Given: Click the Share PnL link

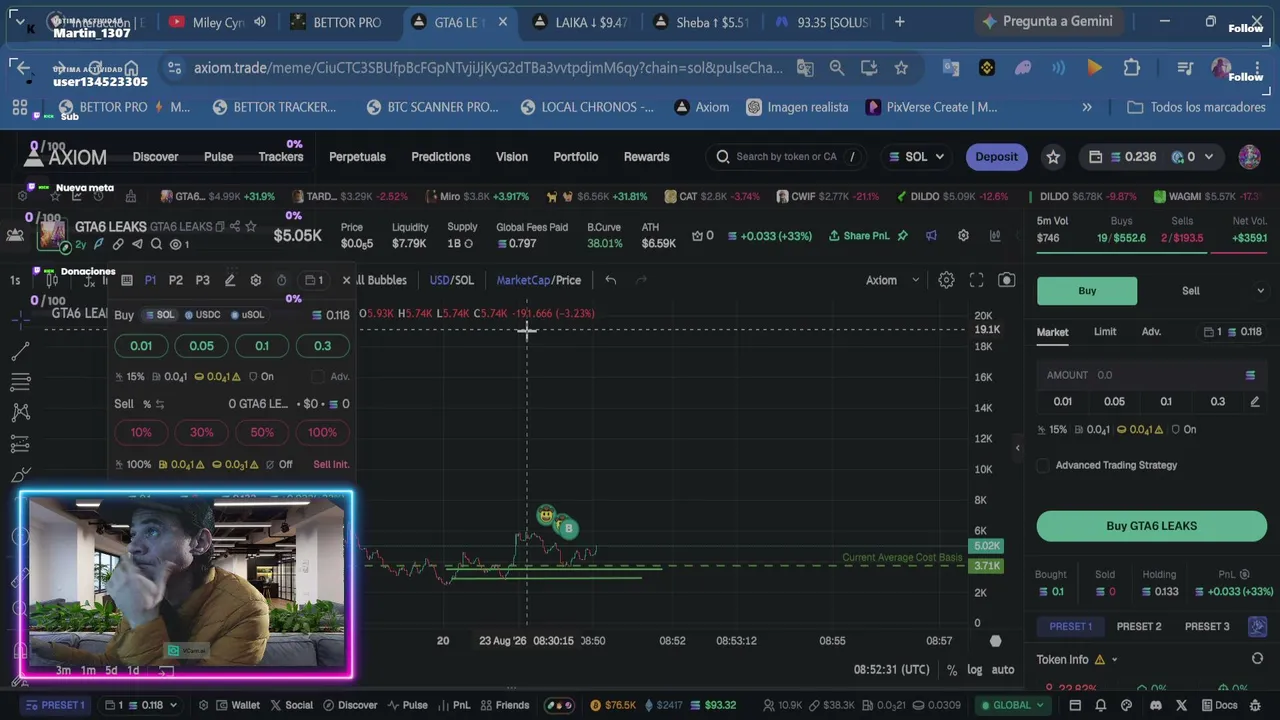Looking at the screenshot, I should (858, 236).
